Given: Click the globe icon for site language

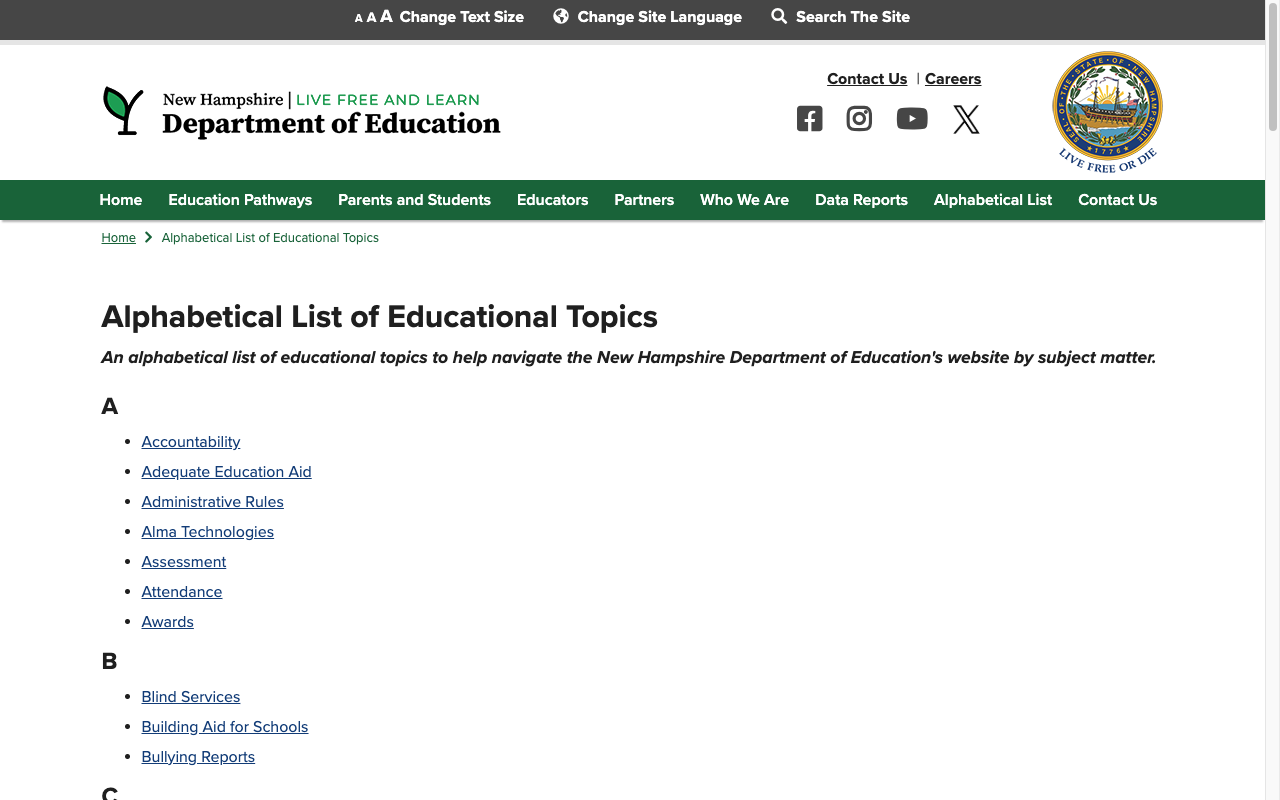Looking at the screenshot, I should tap(561, 16).
